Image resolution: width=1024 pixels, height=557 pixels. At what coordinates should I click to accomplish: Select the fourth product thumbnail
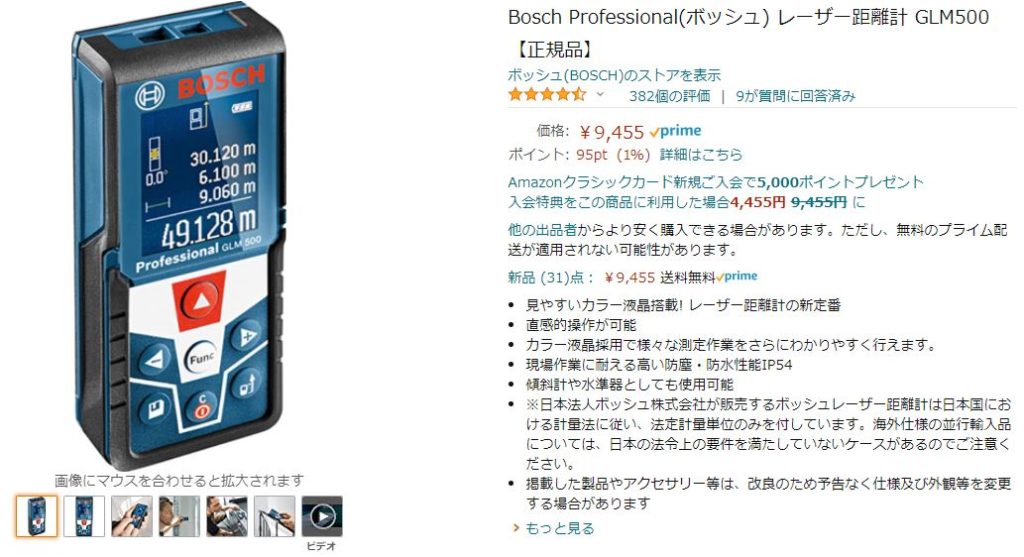pos(180,517)
